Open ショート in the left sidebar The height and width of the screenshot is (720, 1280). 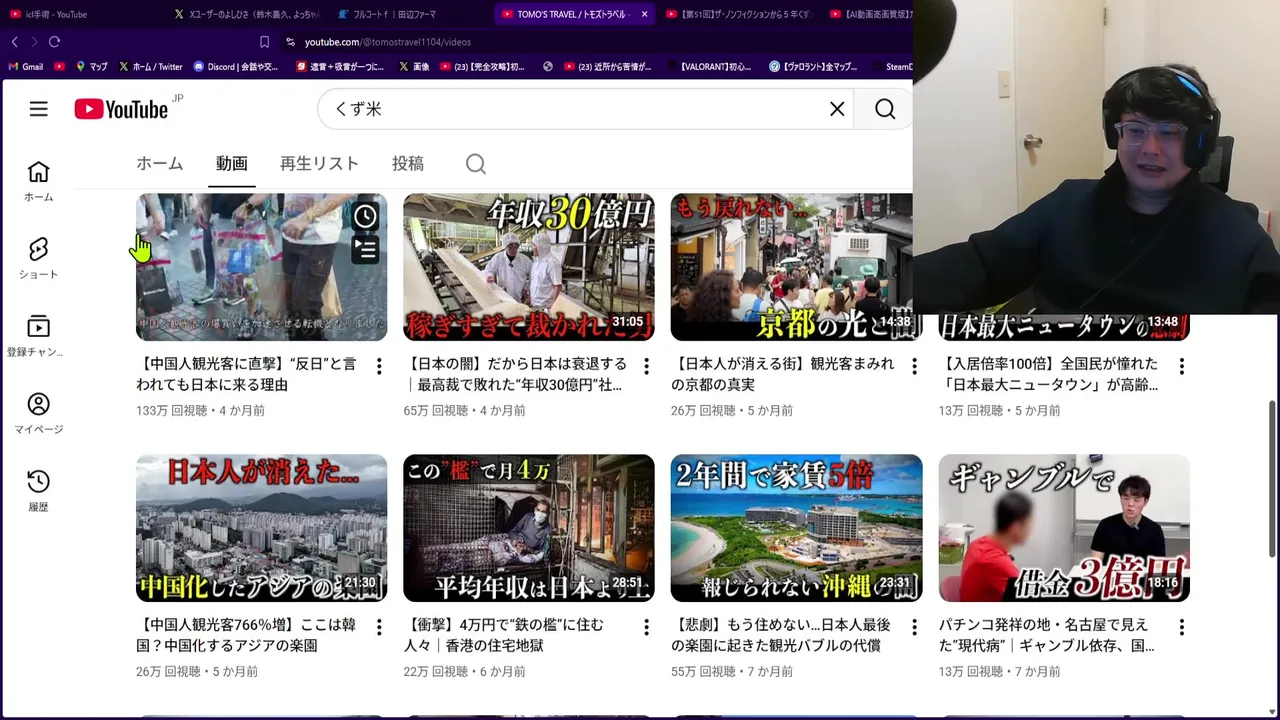38,258
